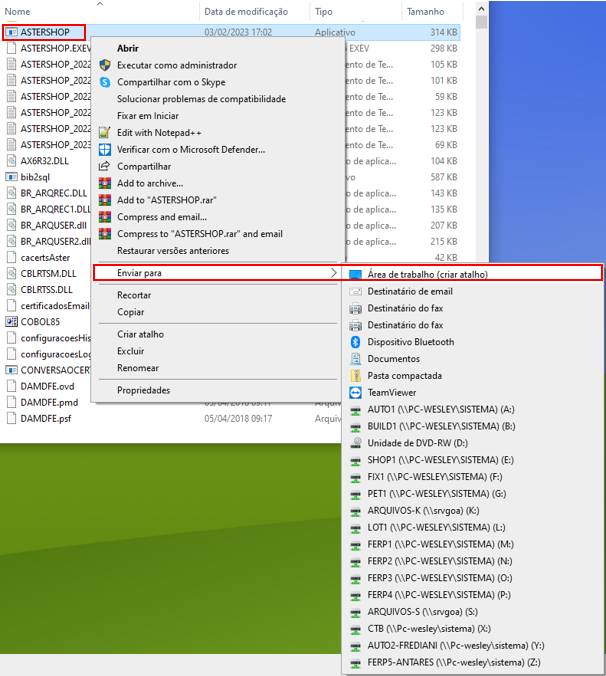Screen dimensions: 606x676
Task: Click the COBOL85 file icon
Action: point(12,322)
